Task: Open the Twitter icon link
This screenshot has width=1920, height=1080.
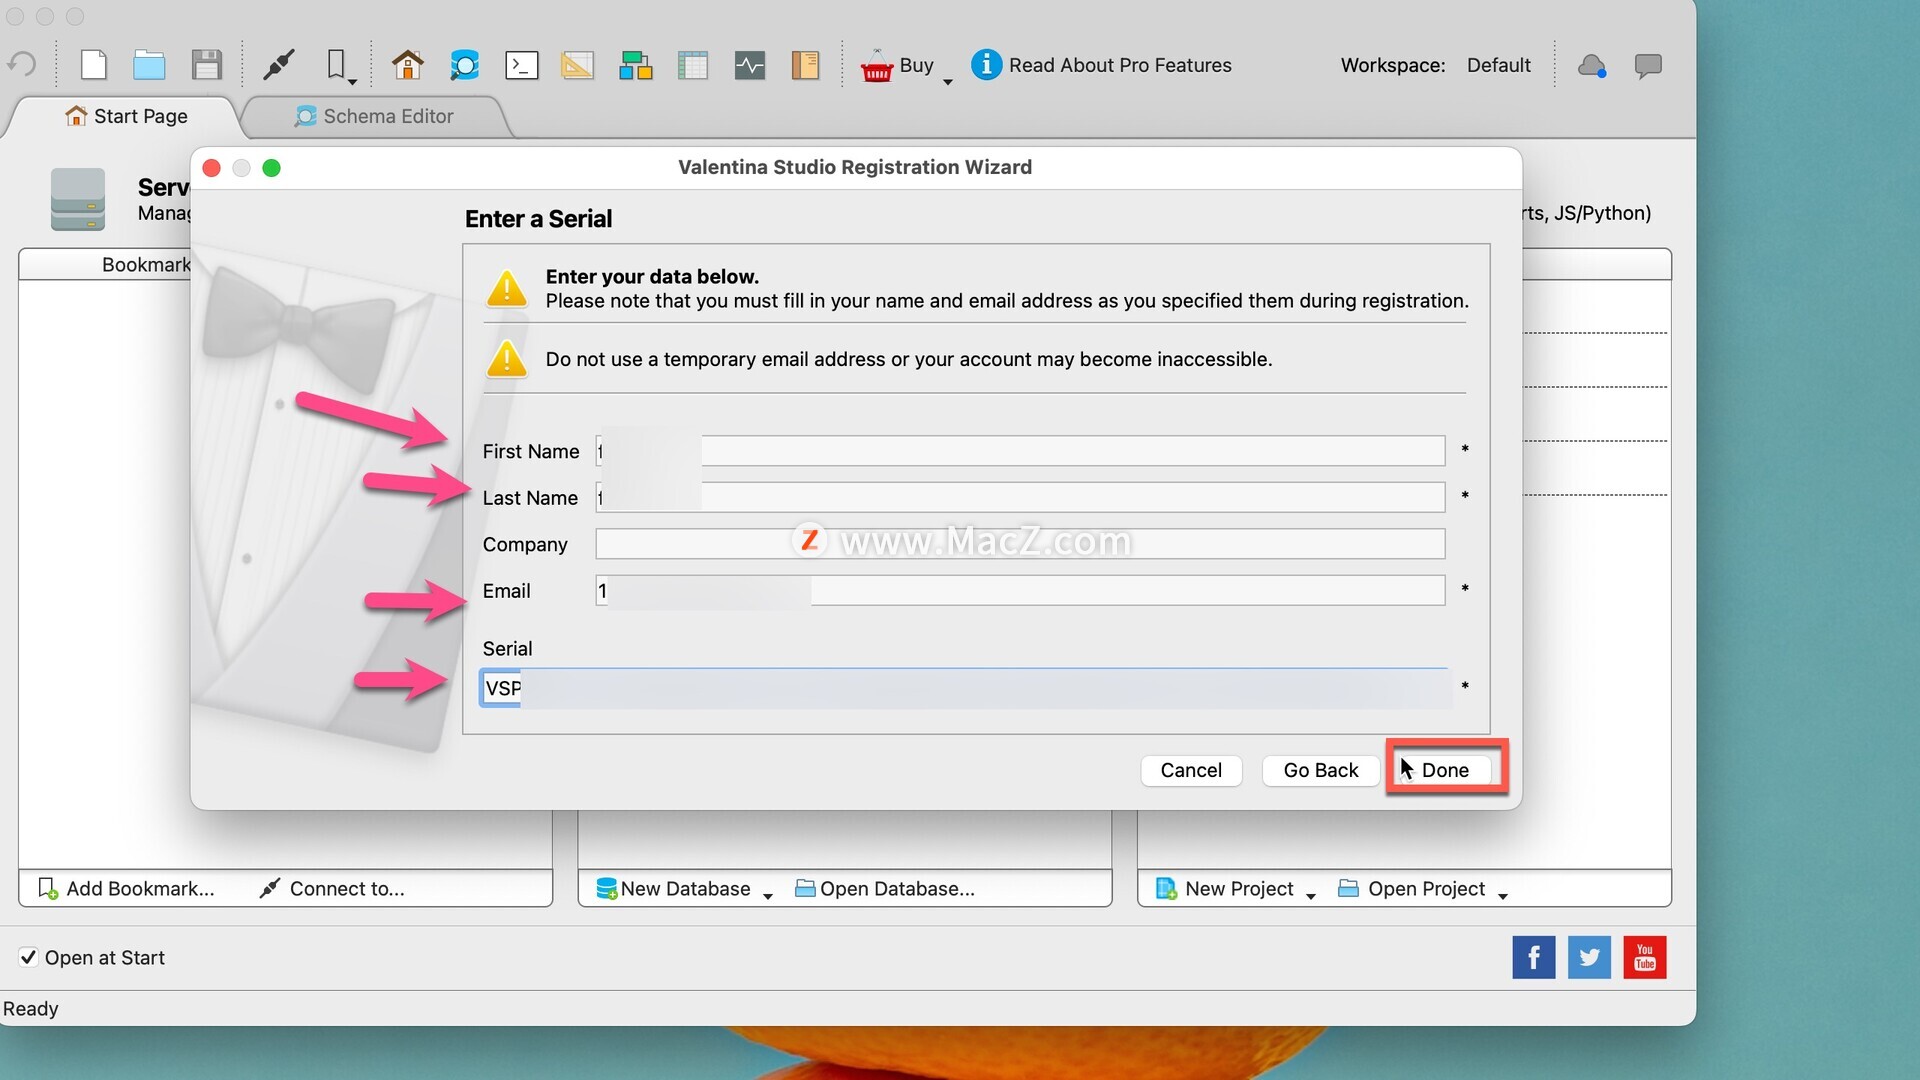Action: click(x=1589, y=957)
